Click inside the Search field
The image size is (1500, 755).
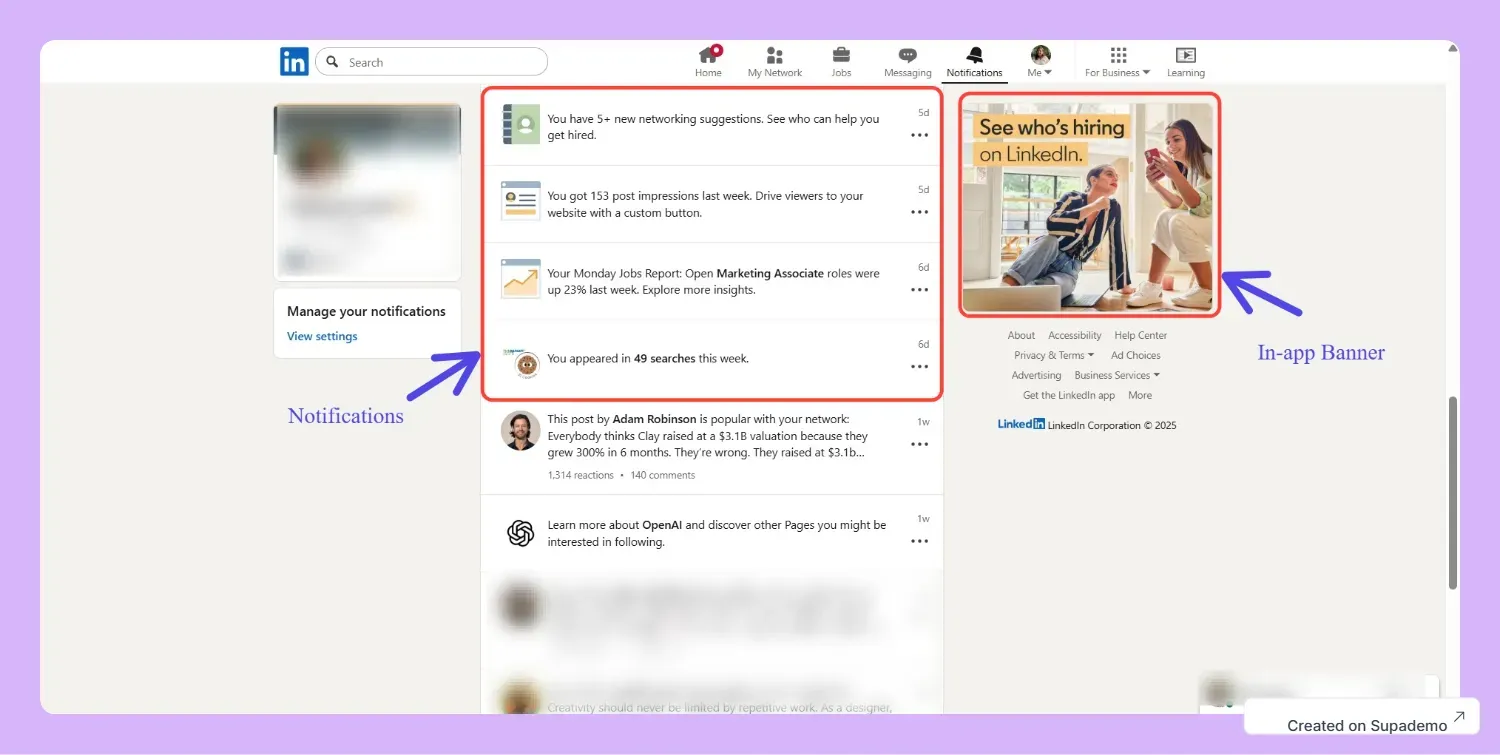point(430,62)
